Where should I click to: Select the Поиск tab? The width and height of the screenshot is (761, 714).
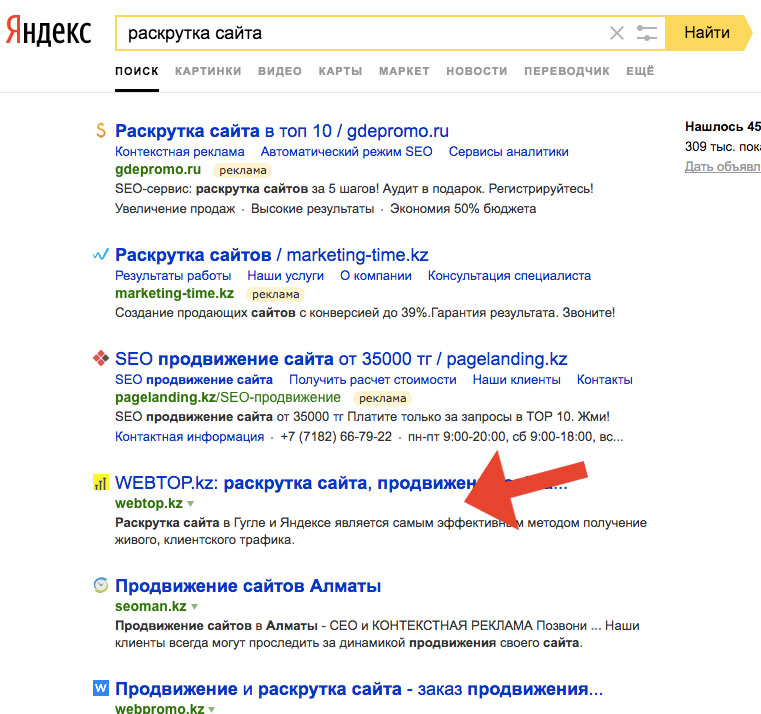[x=137, y=71]
